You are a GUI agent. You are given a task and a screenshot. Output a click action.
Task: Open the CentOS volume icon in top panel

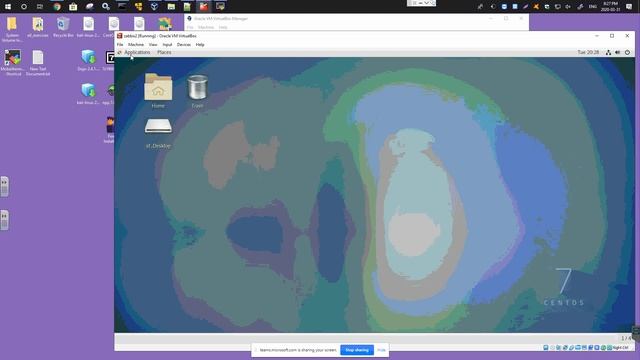(618, 52)
